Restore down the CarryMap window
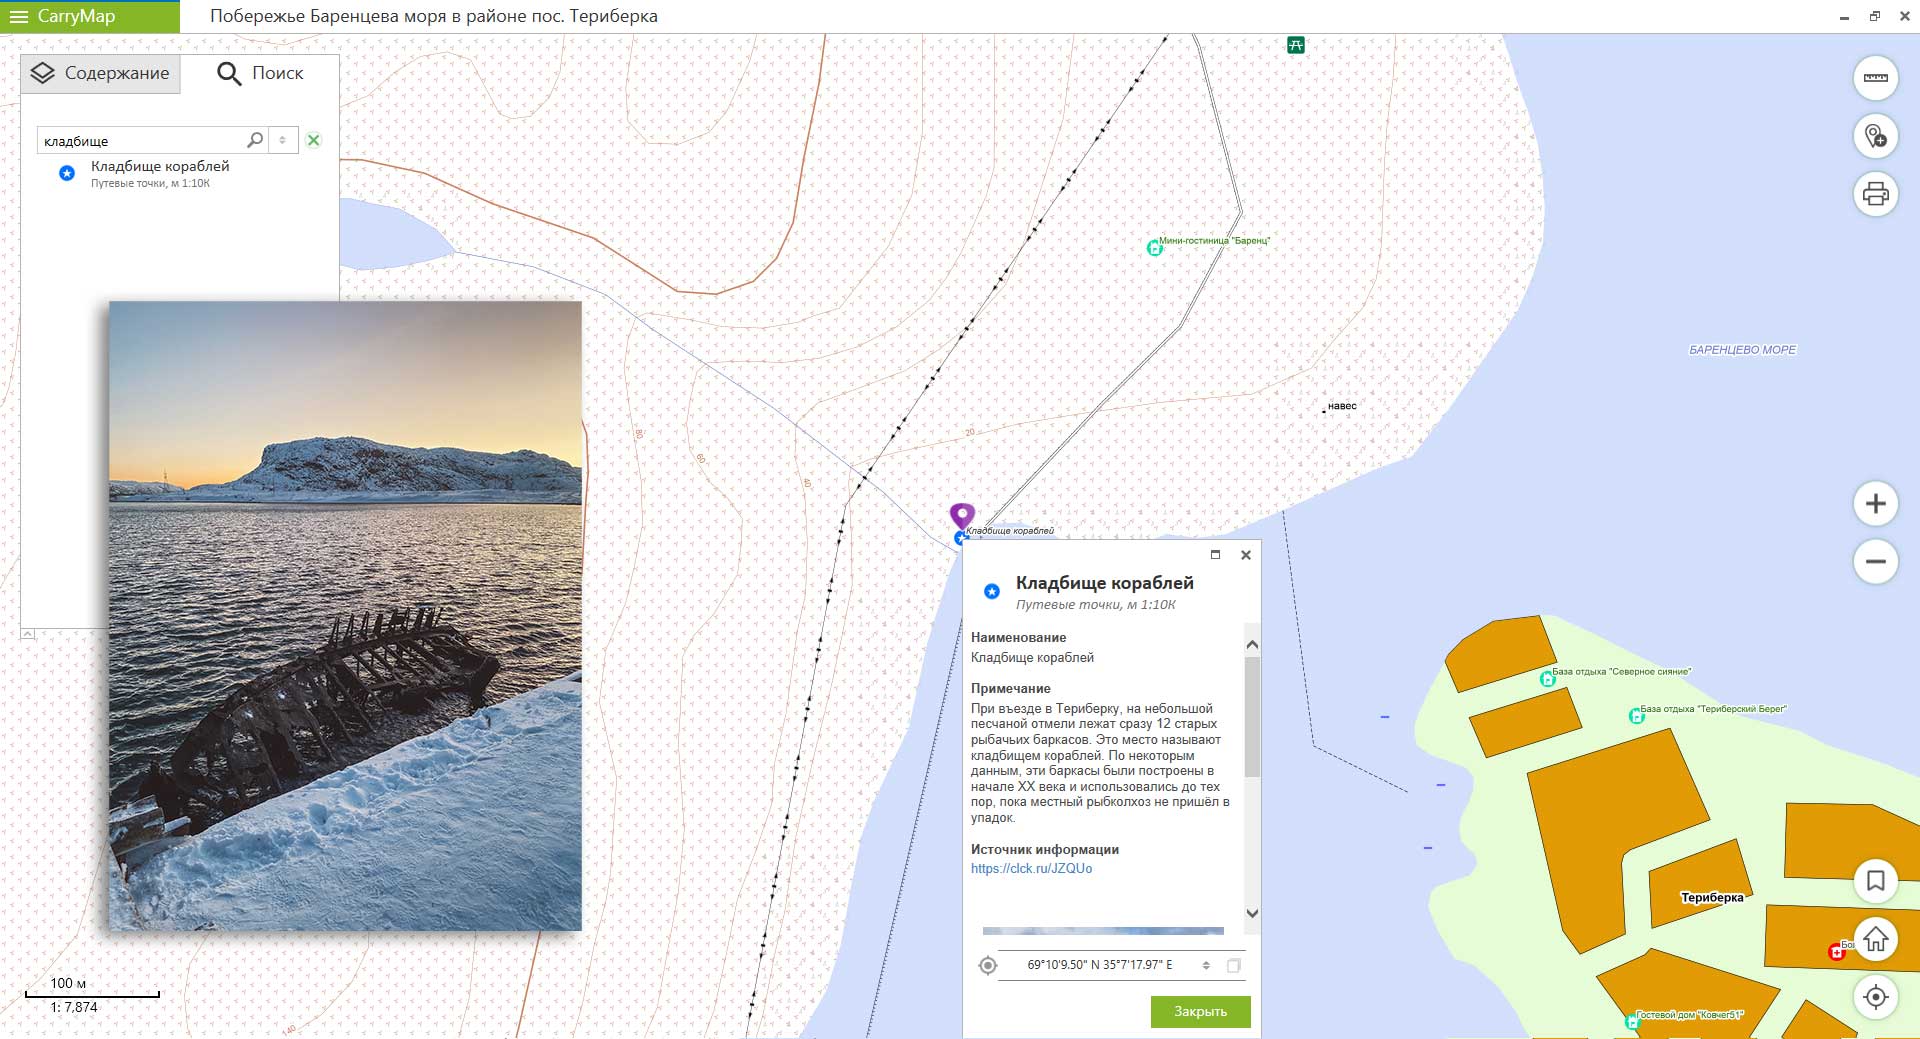 pyautogui.click(x=1875, y=16)
